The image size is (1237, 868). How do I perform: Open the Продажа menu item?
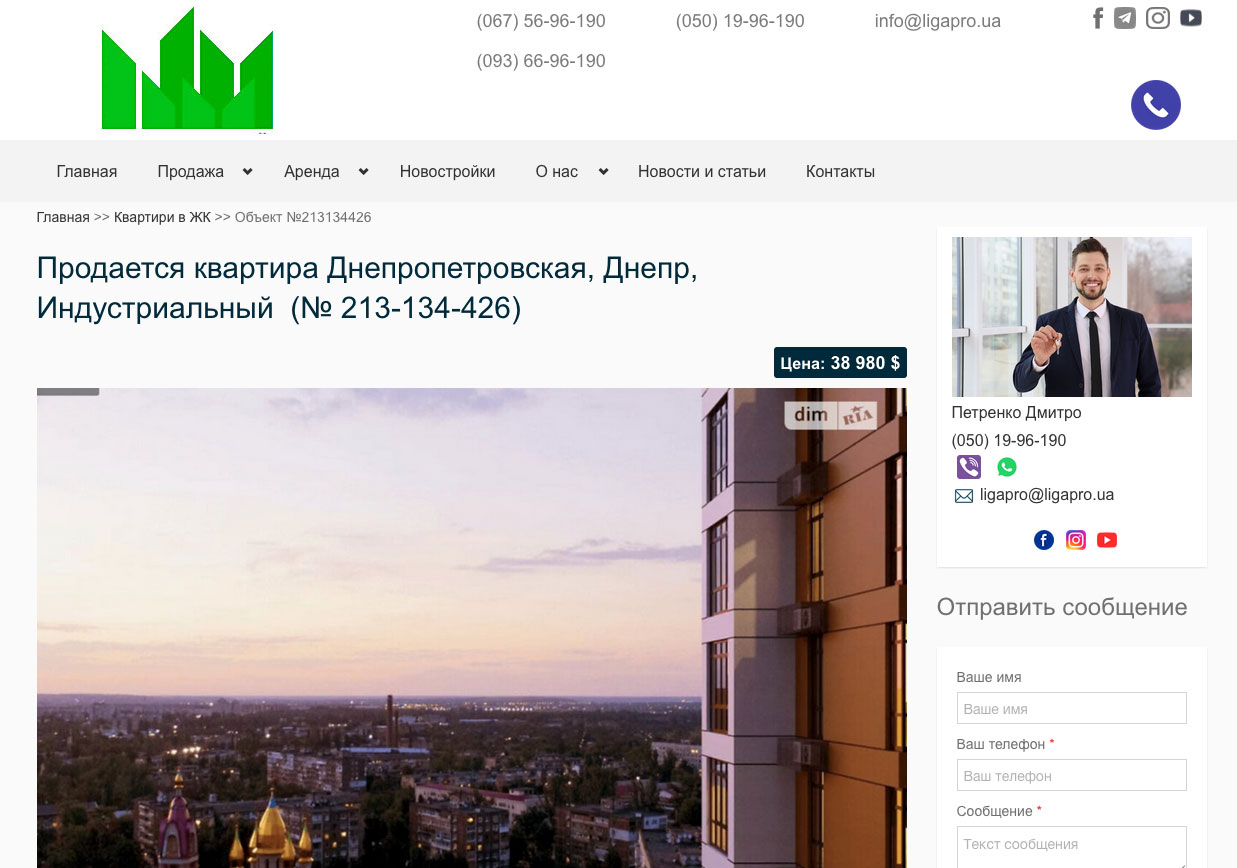pos(191,172)
